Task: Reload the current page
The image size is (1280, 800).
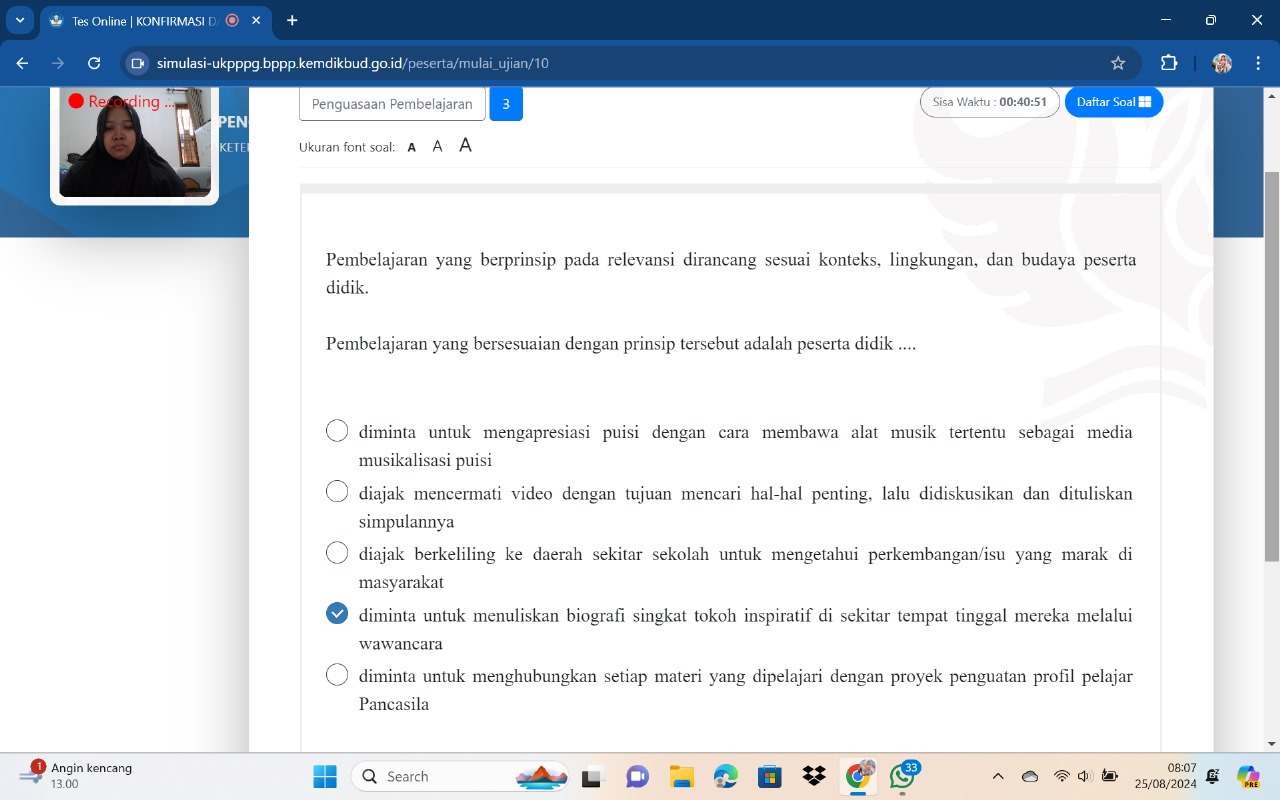Action: click(x=94, y=63)
